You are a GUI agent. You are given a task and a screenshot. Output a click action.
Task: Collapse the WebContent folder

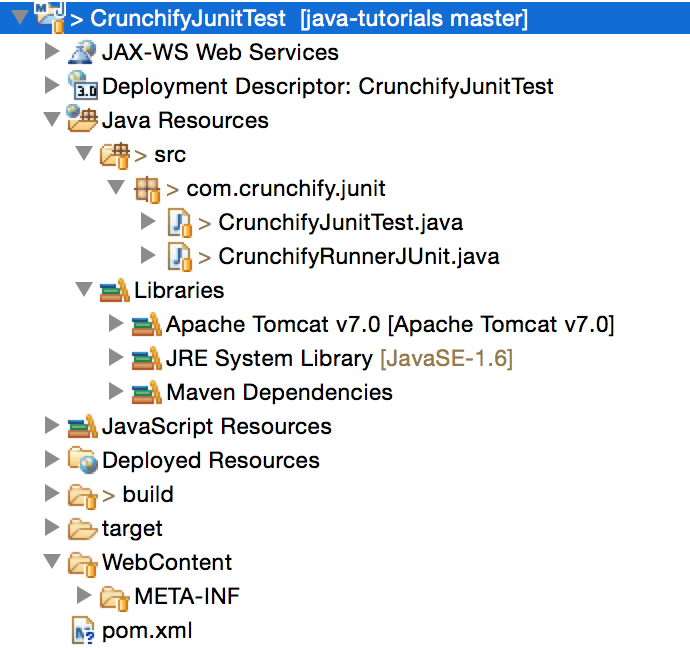tap(51, 562)
